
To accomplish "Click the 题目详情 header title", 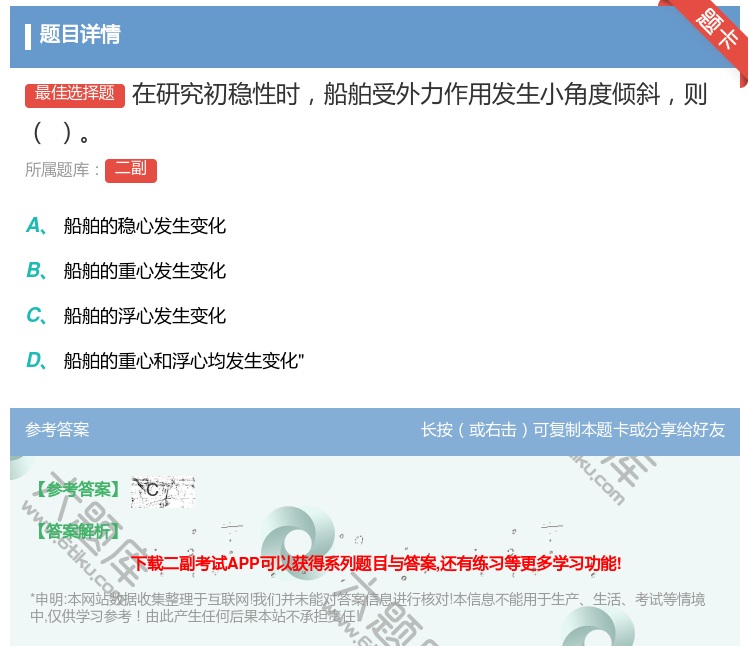I will pyautogui.click(x=80, y=34).
